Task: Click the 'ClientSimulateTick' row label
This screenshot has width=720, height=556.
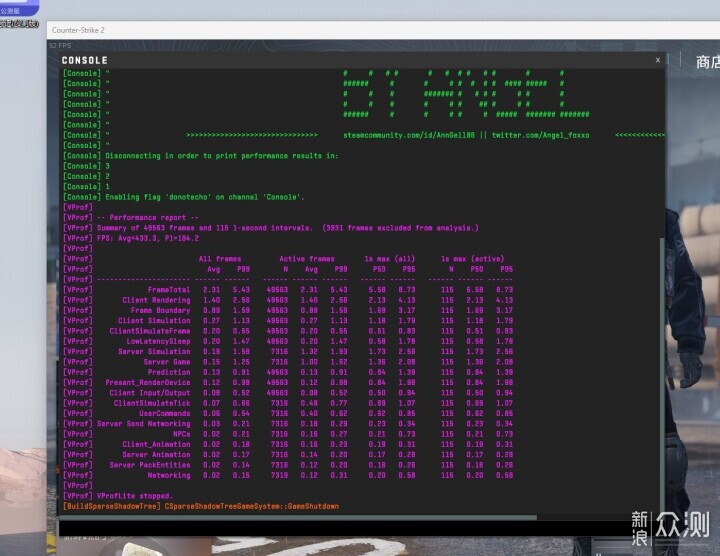Action: coord(152,403)
